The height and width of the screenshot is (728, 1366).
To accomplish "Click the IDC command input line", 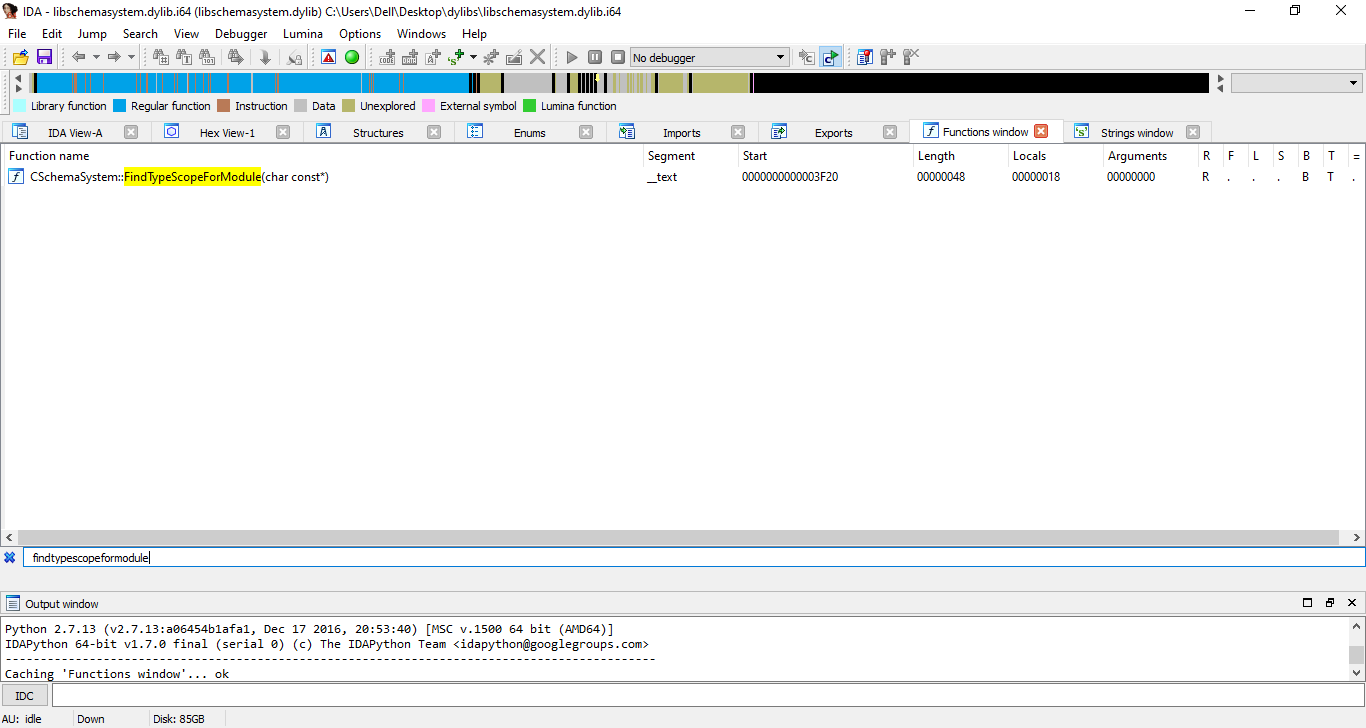I will click(x=707, y=695).
